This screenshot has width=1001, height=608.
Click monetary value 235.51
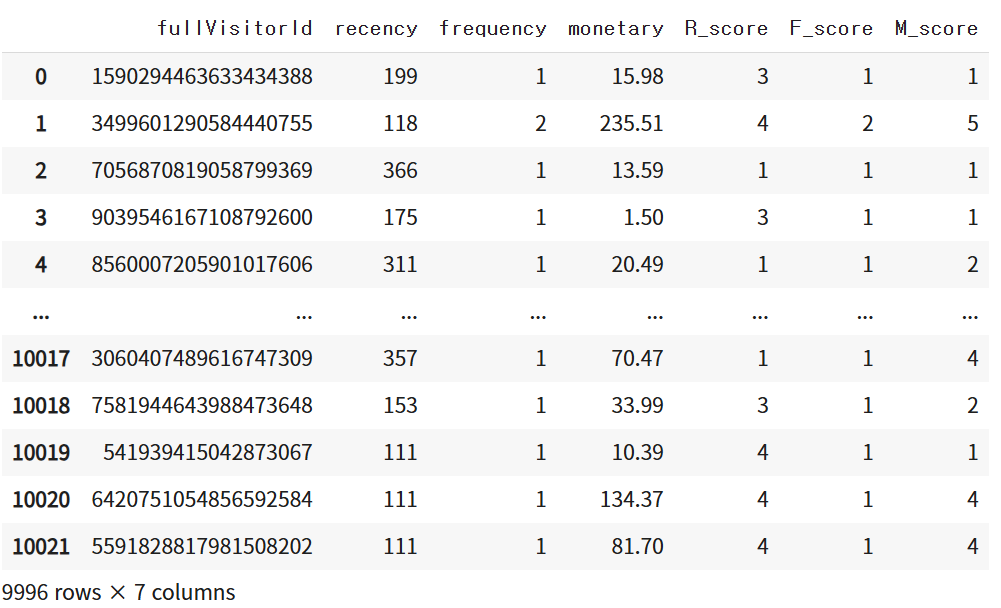tap(632, 123)
